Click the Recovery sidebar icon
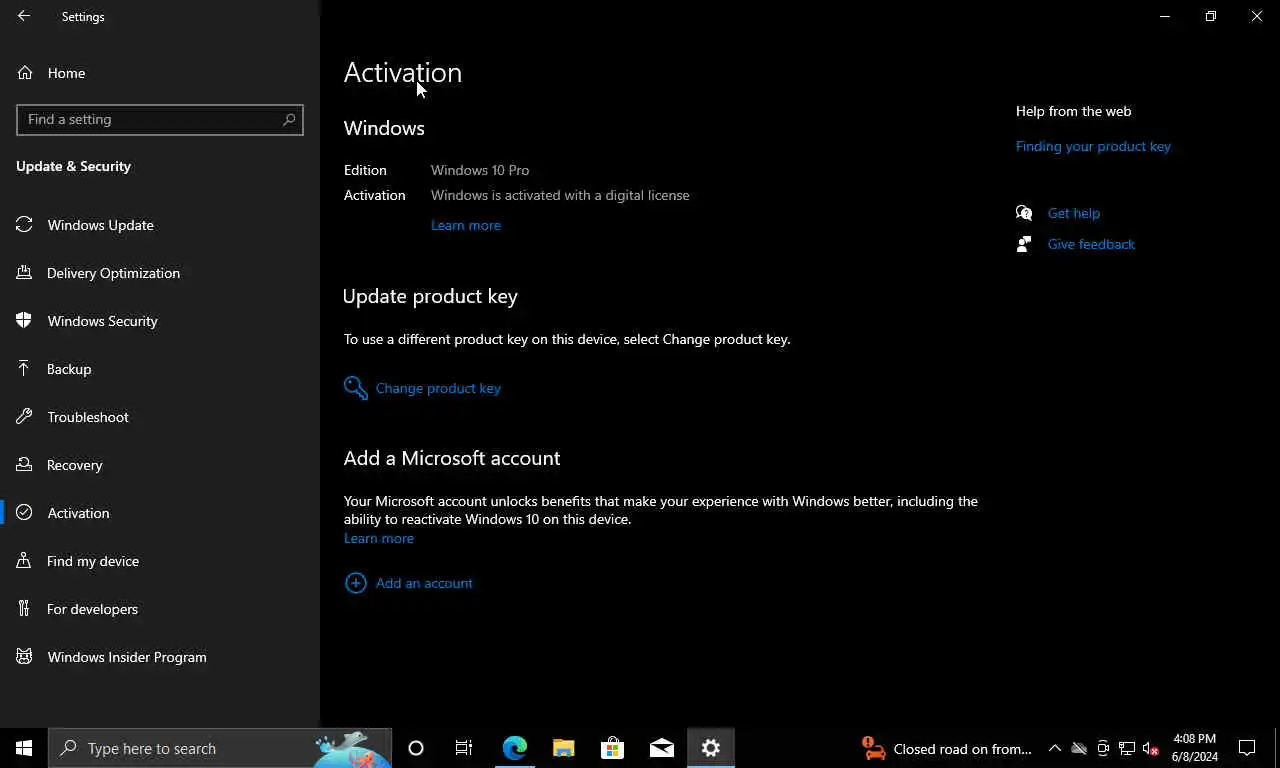The width and height of the screenshot is (1280, 768). [25, 465]
